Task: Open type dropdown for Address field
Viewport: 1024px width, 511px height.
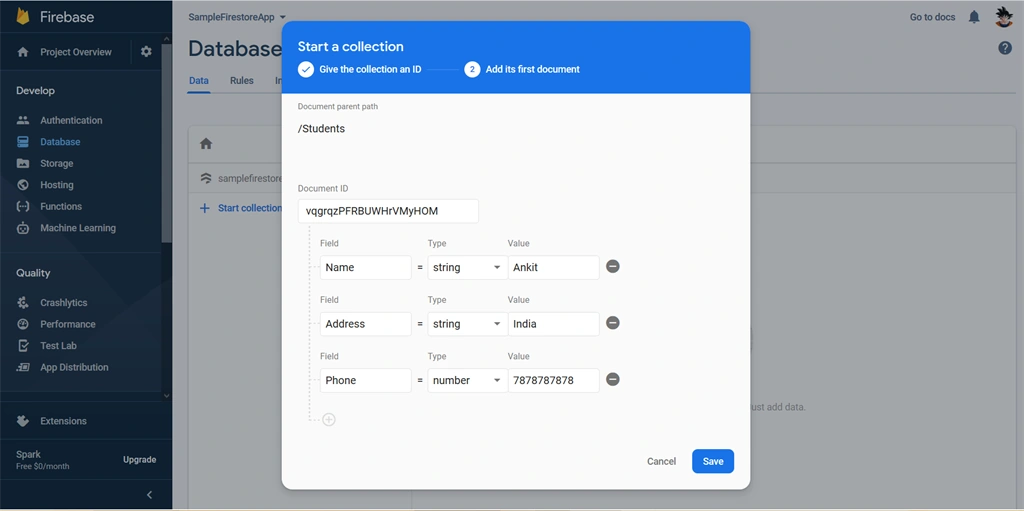Action: point(468,324)
